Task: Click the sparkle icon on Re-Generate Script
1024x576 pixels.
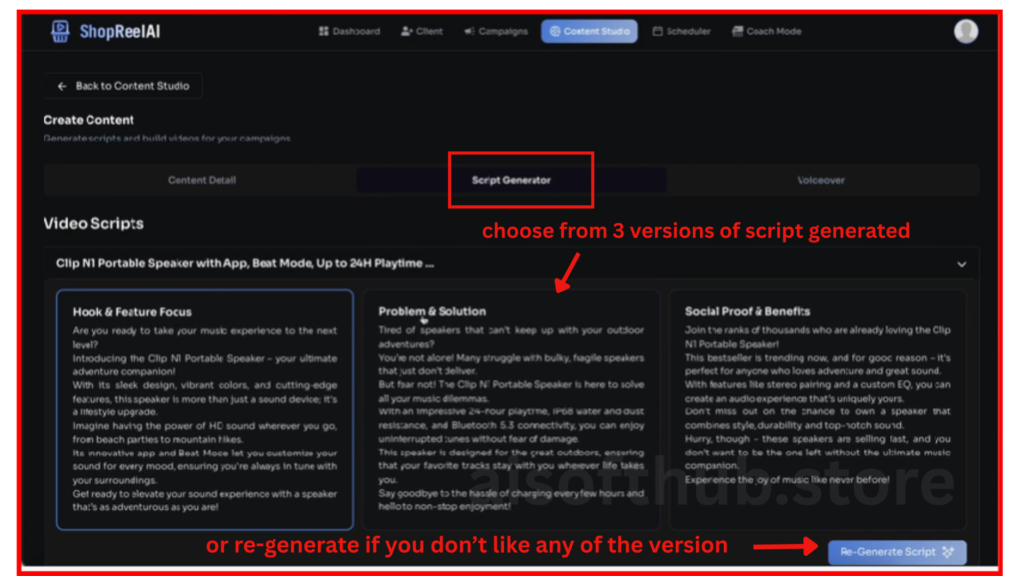Action: point(950,552)
